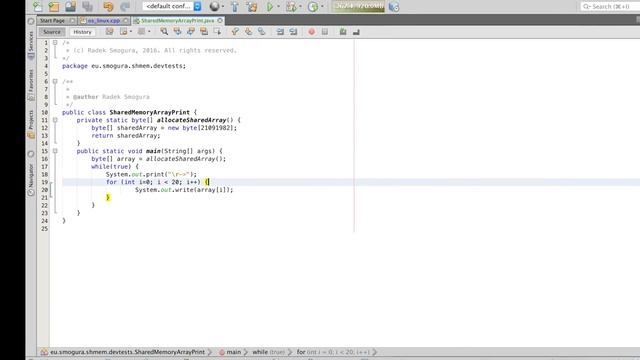This screenshot has width=640, height=360.
Task: Click the Stop Macro Recording icon
Action: [324, 31]
